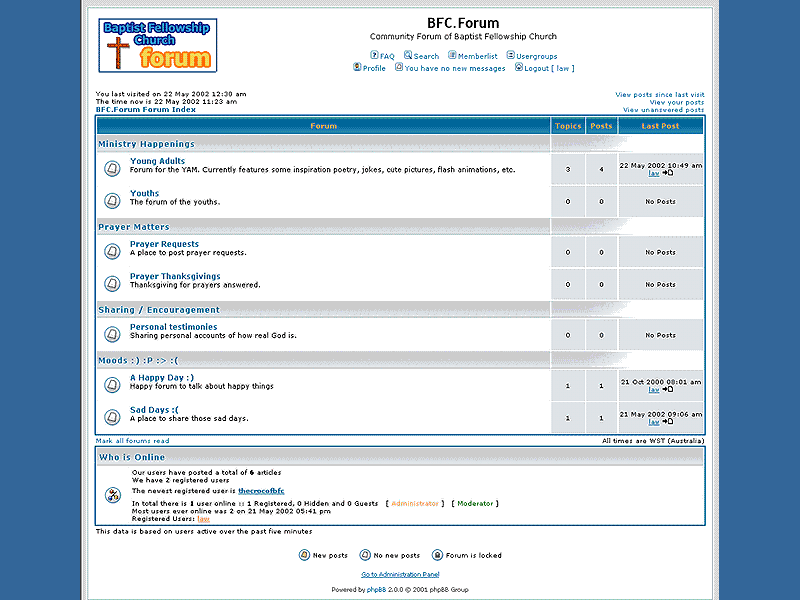Open the Who is Online page
The height and width of the screenshot is (600, 800).
pyautogui.click(x=132, y=457)
